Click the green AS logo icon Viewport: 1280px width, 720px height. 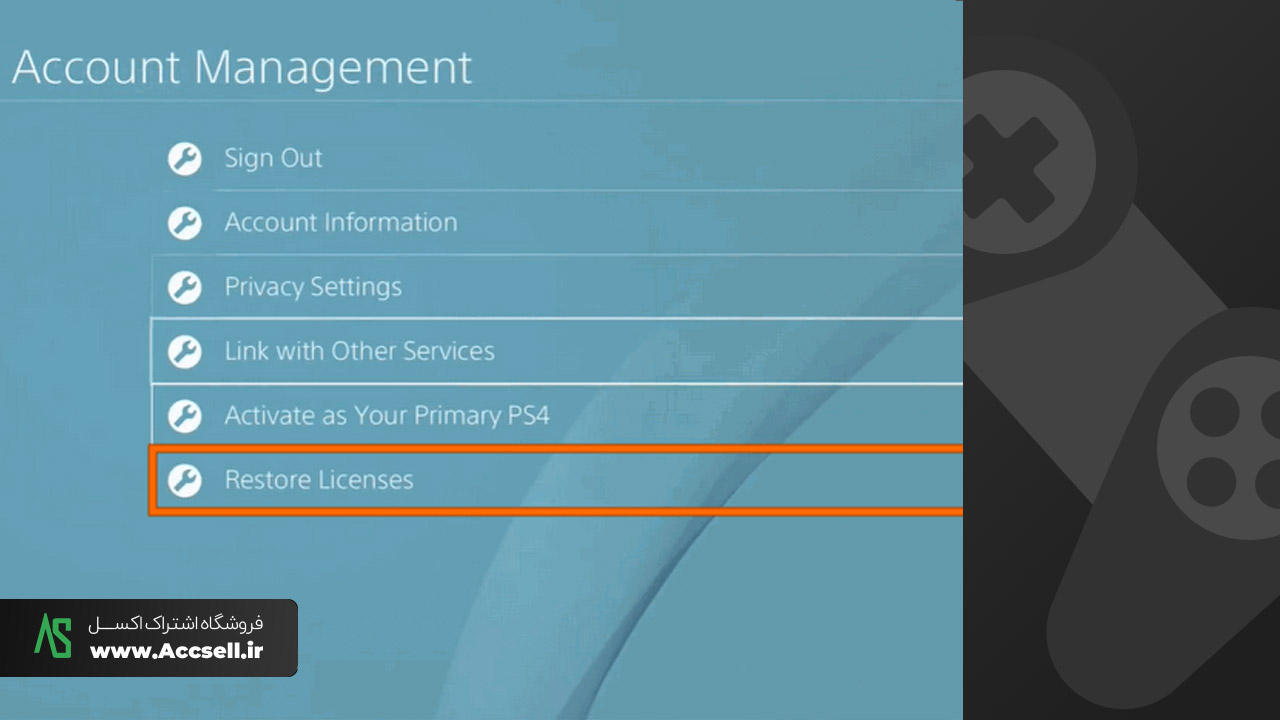[53, 636]
